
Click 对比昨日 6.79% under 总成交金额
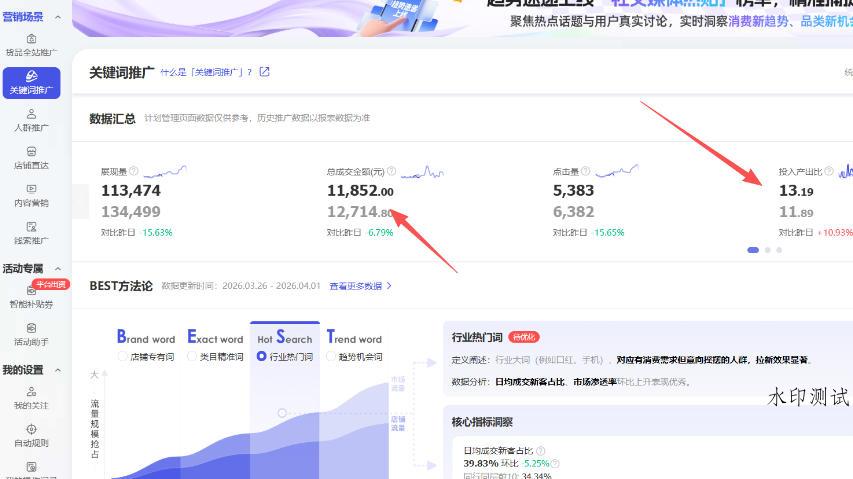360,233
